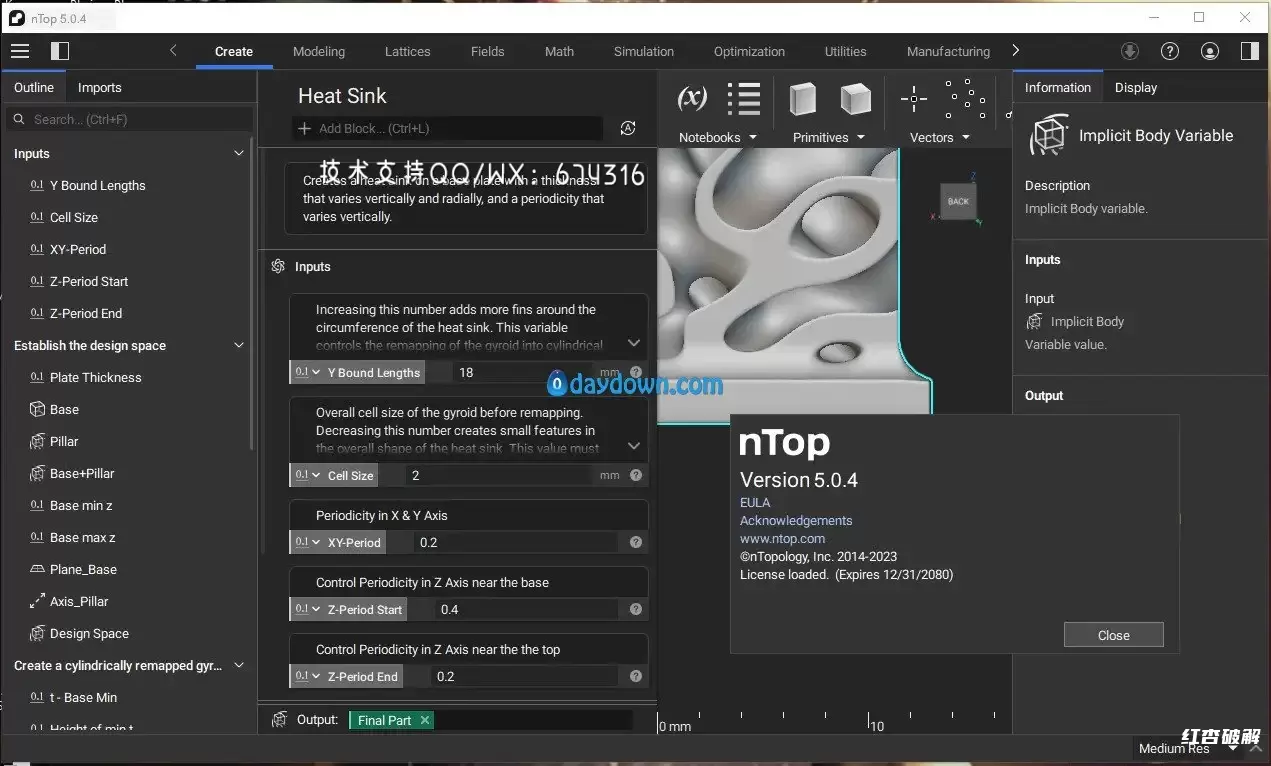Switch to the Lattices ribbon tab
The image size is (1271, 766).
point(408,51)
